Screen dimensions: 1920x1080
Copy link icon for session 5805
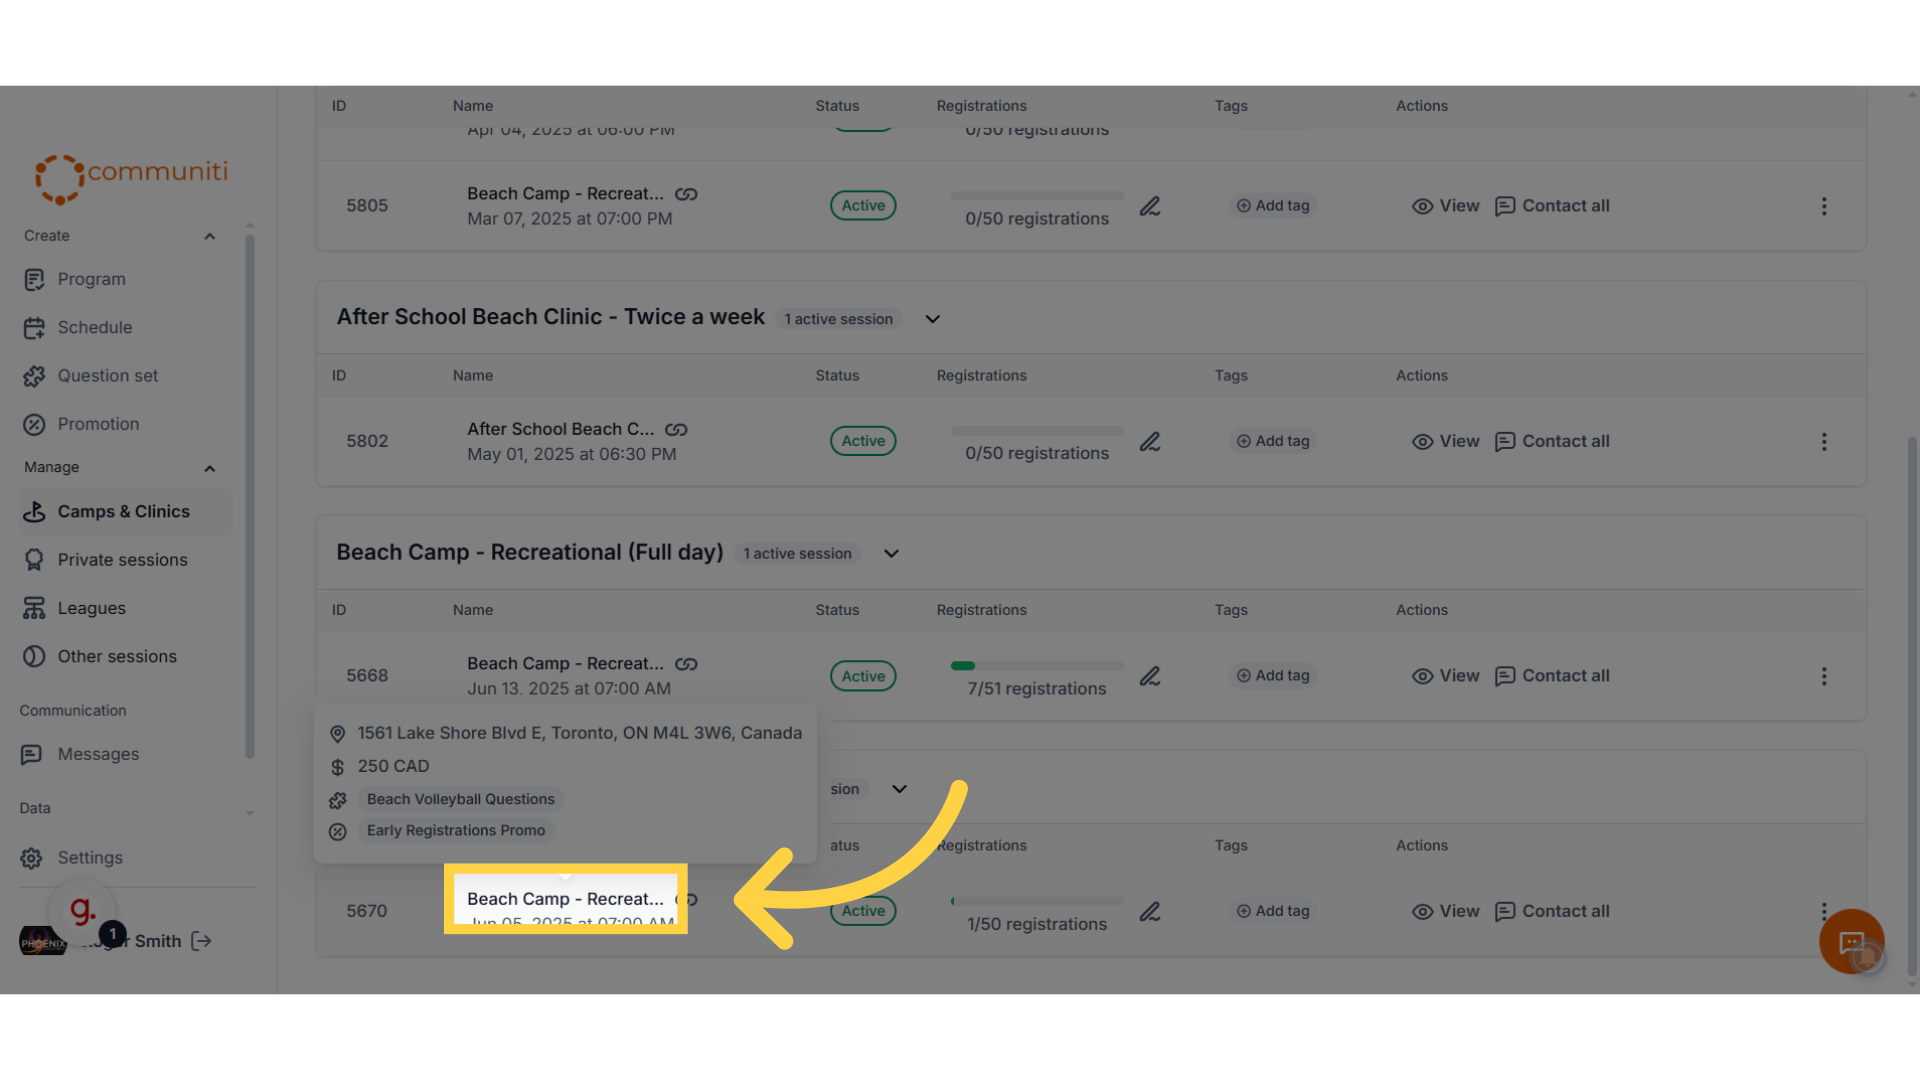point(686,194)
